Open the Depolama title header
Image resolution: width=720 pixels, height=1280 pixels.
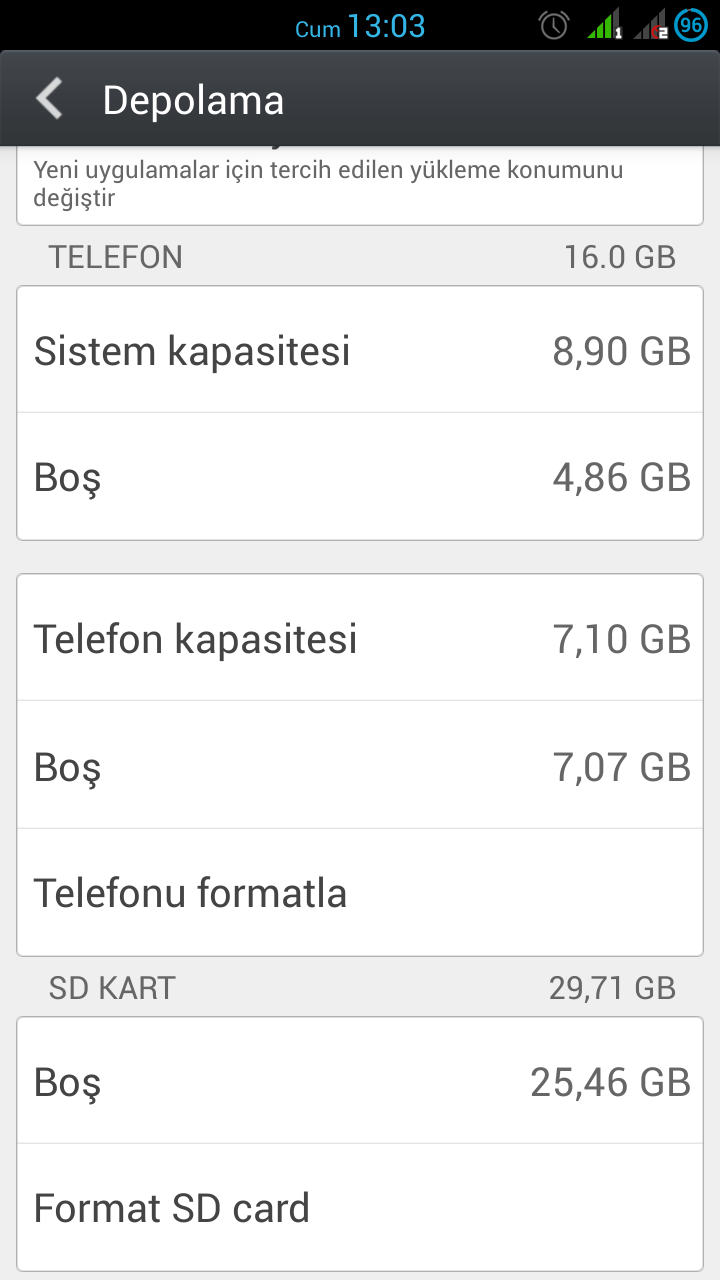[193, 101]
